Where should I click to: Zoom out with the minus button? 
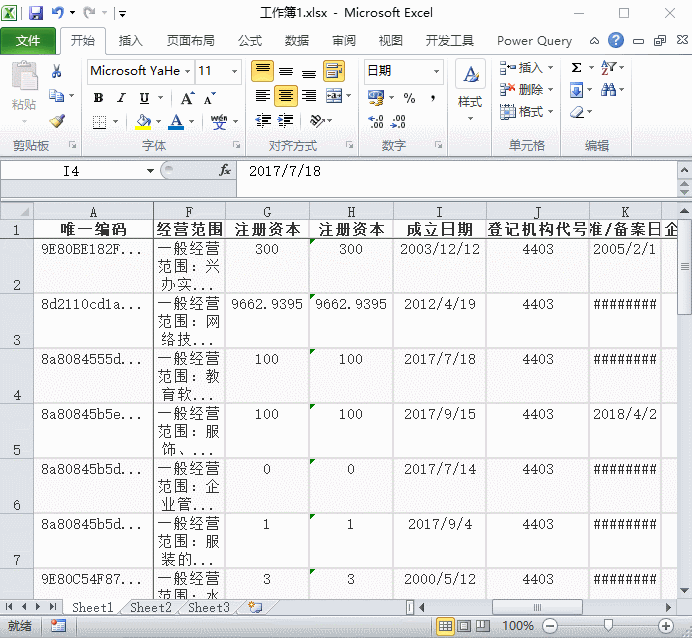coord(550,626)
